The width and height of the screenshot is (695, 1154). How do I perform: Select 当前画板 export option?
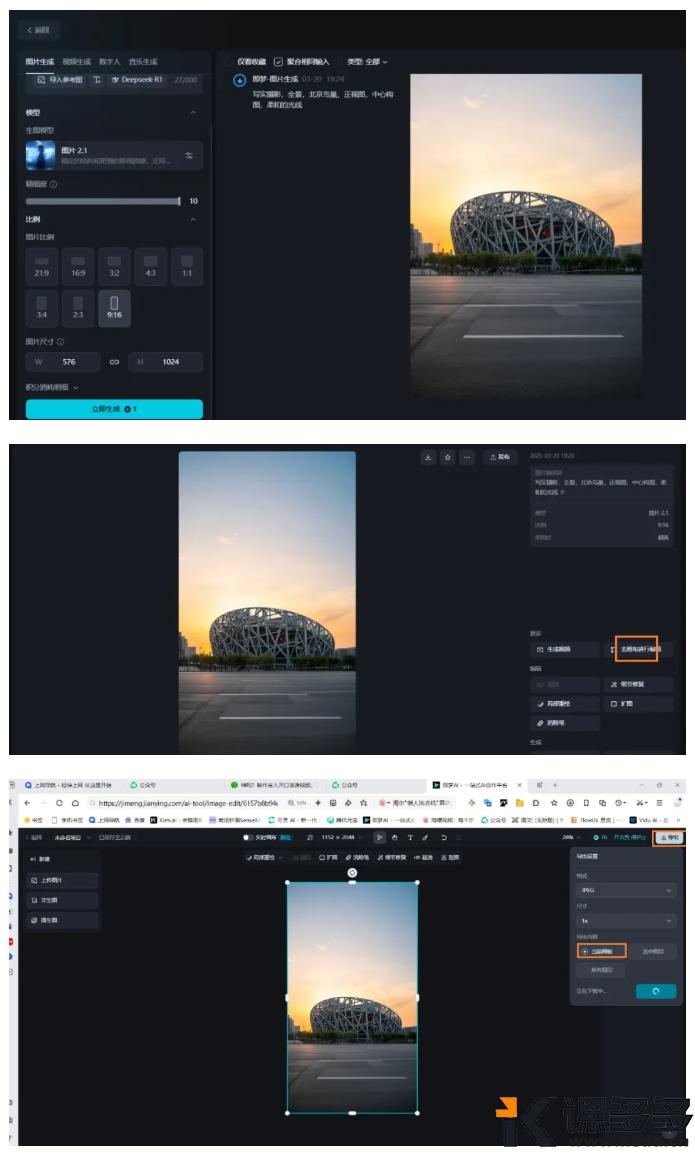[601, 951]
